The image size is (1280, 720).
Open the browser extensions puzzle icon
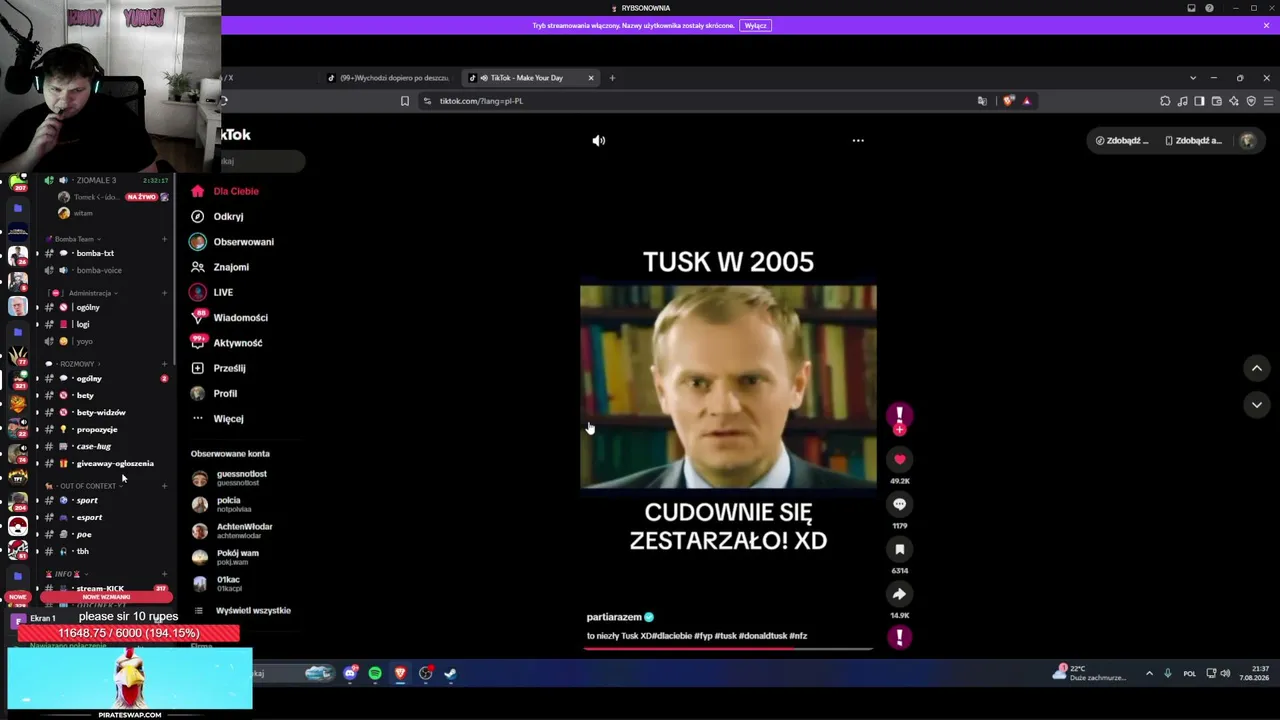pos(1165,101)
